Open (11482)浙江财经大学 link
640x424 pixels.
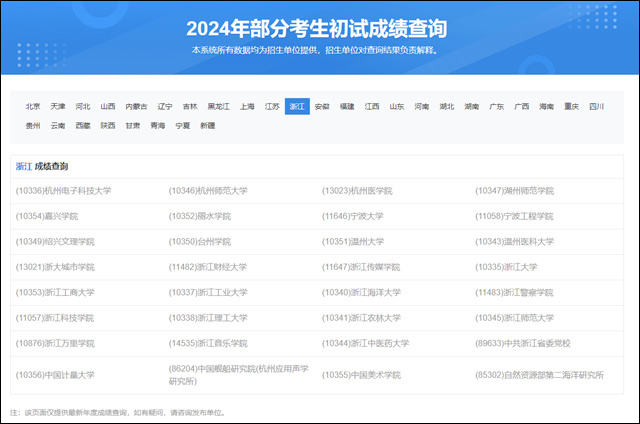coord(208,267)
